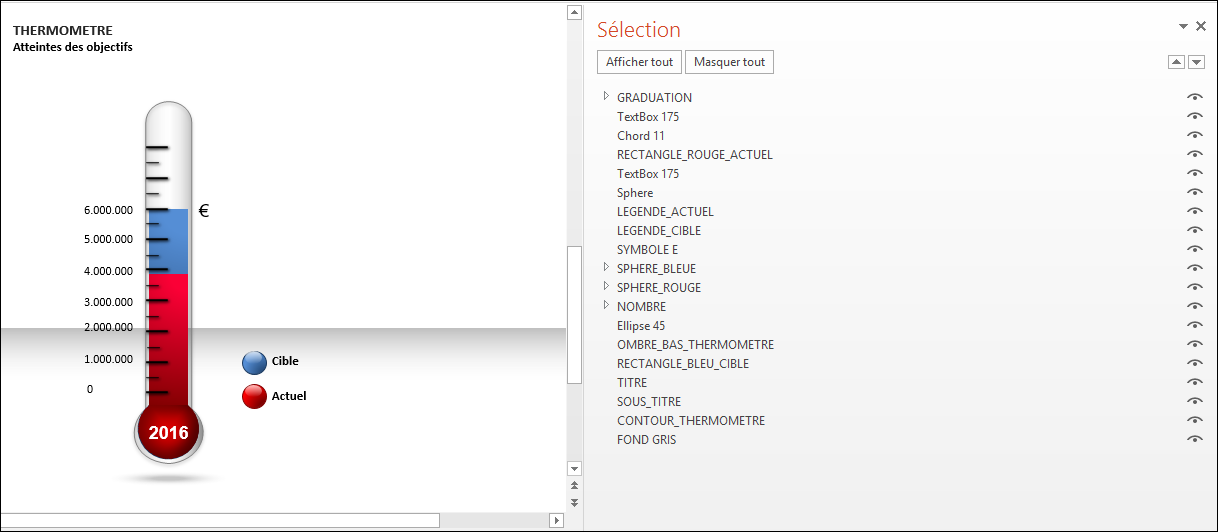
Task: Toggle visibility of LEGENDE_CIBLE
Action: coord(1194,230)
